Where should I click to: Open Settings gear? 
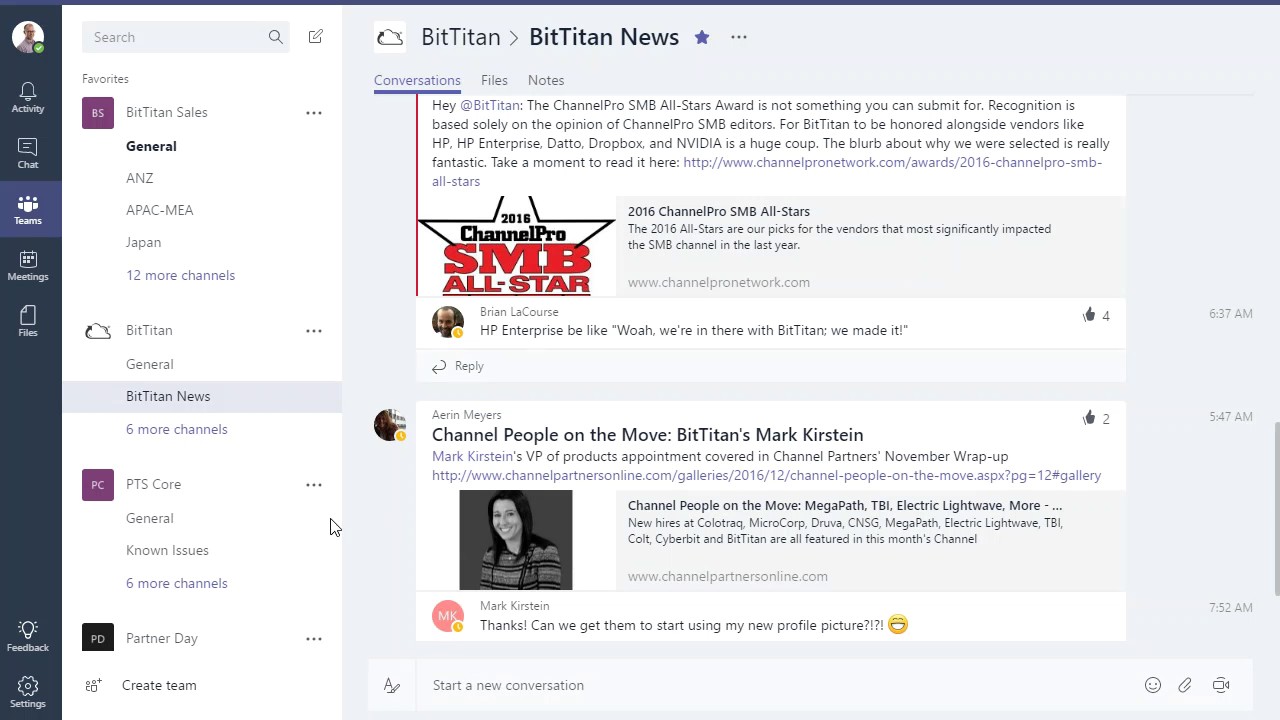(28, 691)
